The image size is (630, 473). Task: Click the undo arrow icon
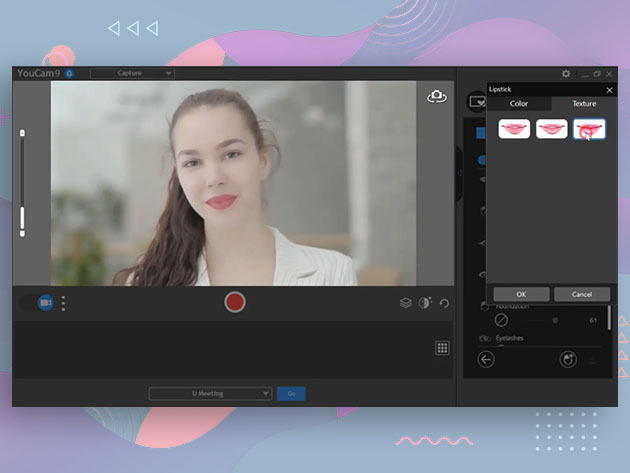click(x=444, y=303)
